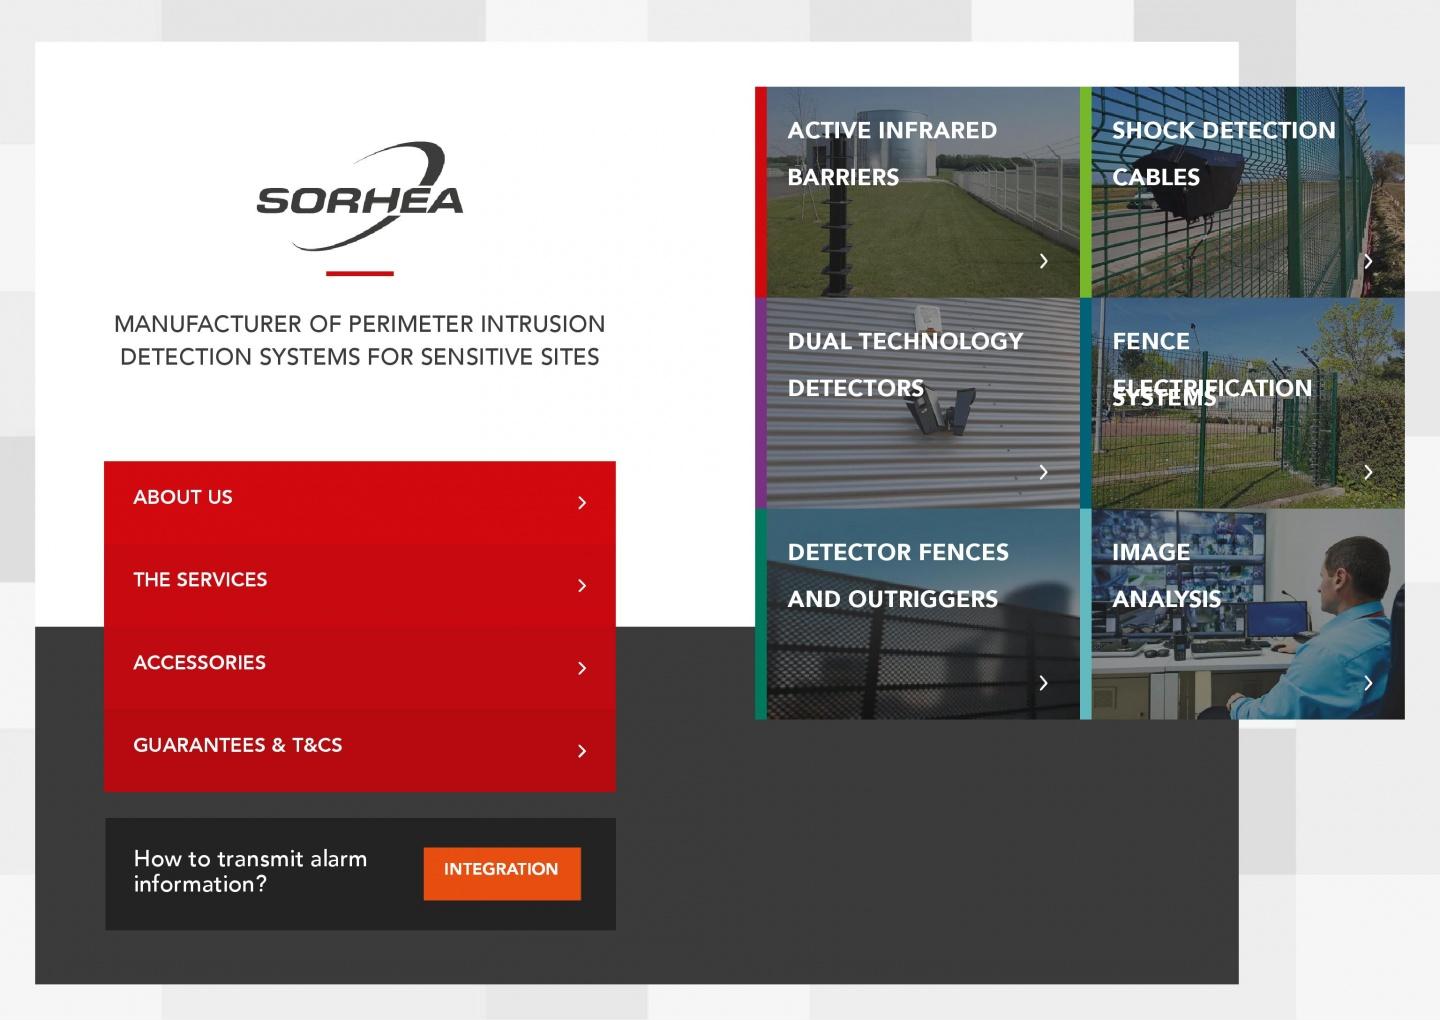Expand The Services chevron arrow
The image size is (1440, 1020).
pyautogui.click(x=583, y=585)
